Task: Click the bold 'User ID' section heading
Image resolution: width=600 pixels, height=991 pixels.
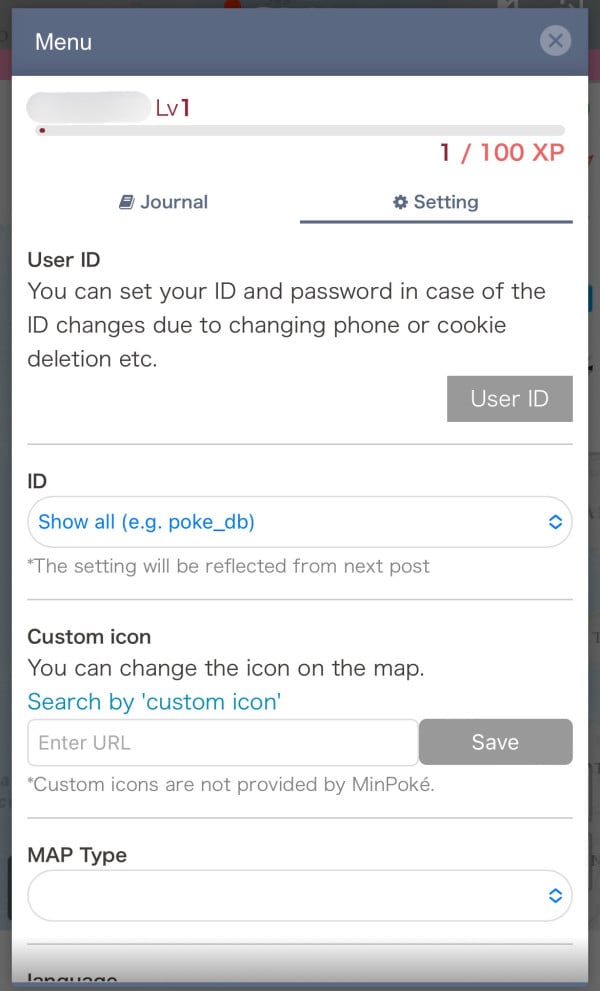Action: pos(64,260)
